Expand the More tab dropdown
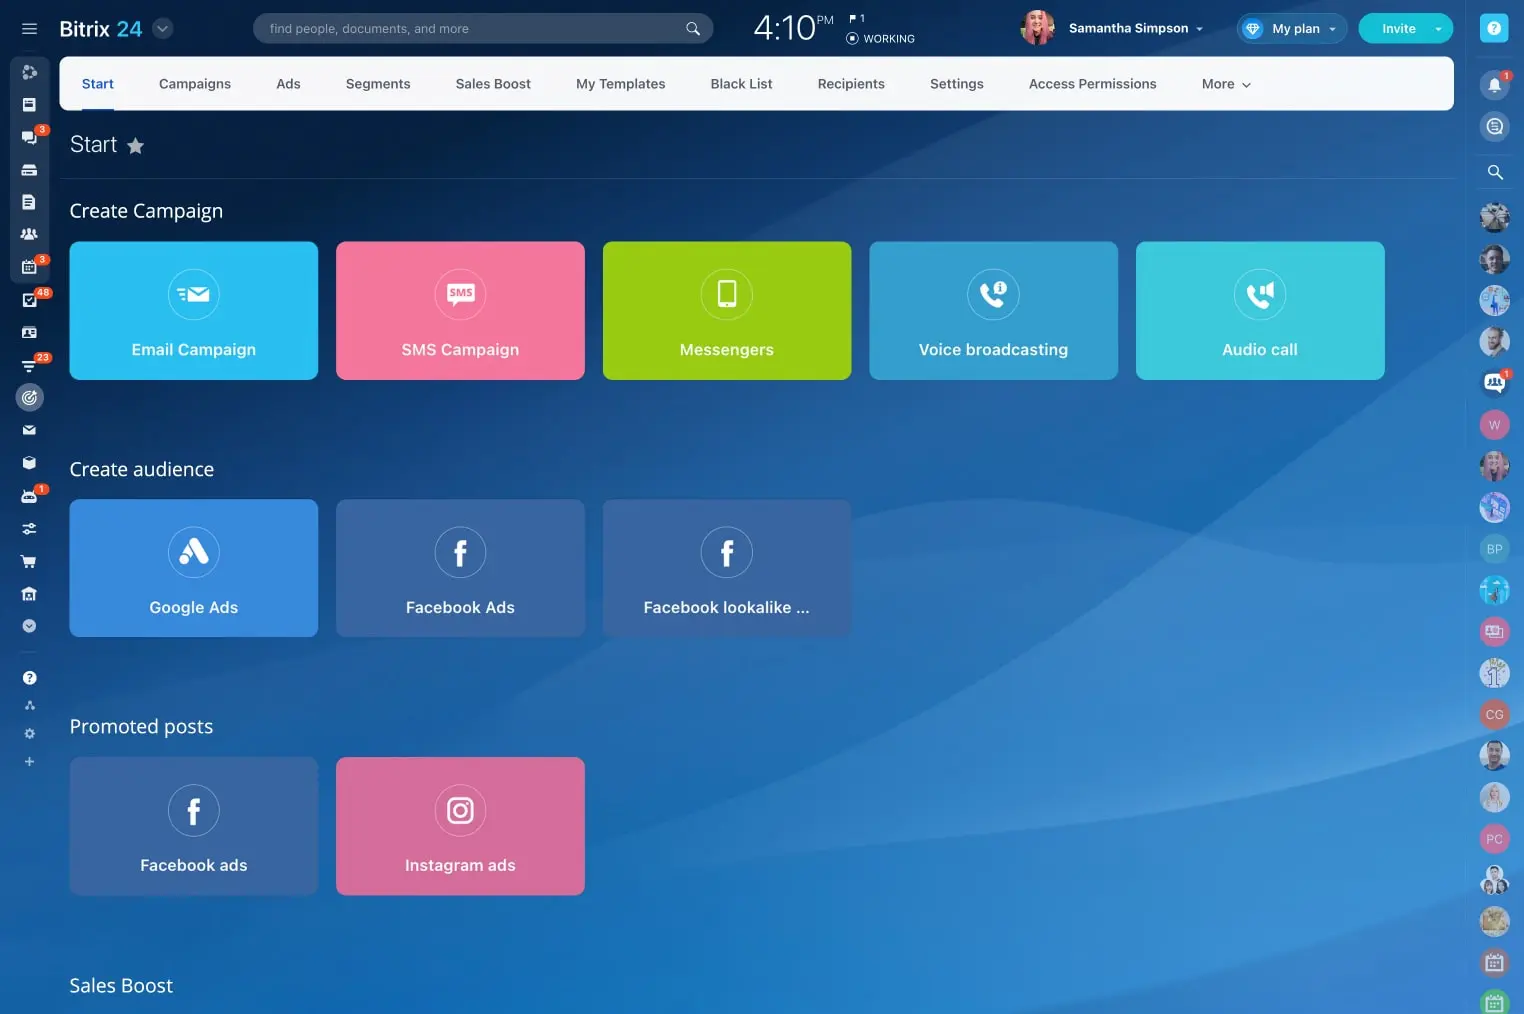 pos(1225,84)
